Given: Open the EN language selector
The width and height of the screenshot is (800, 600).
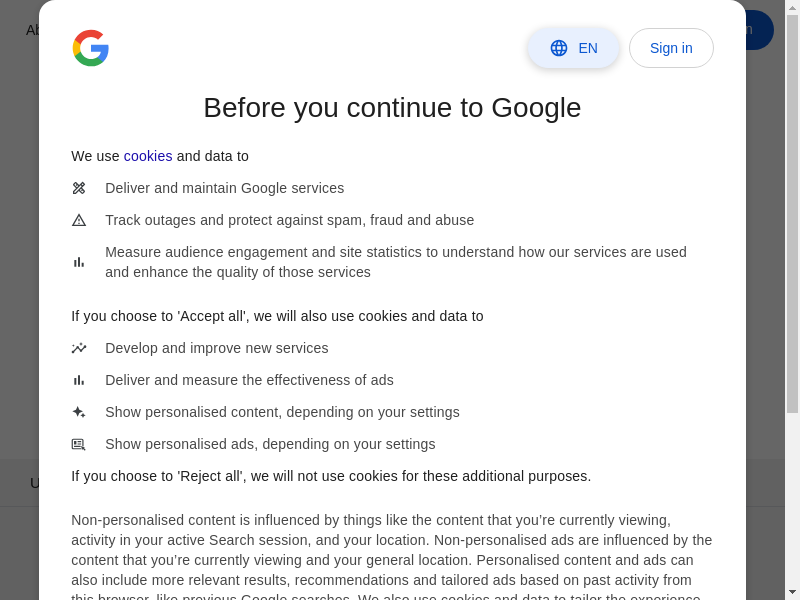Looking at the screenshot, I should point(573,48).
